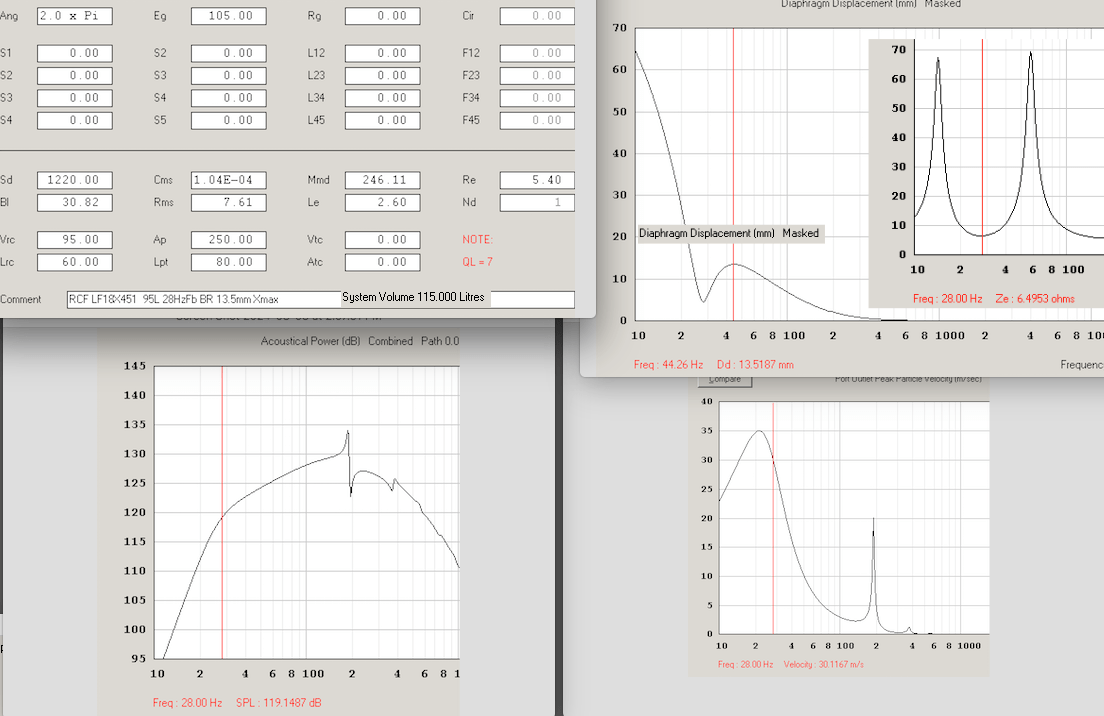This screenshot has width=1104, height=716.
Task: Select the Lpt field showing 80.00
Action: click(229, 263)
